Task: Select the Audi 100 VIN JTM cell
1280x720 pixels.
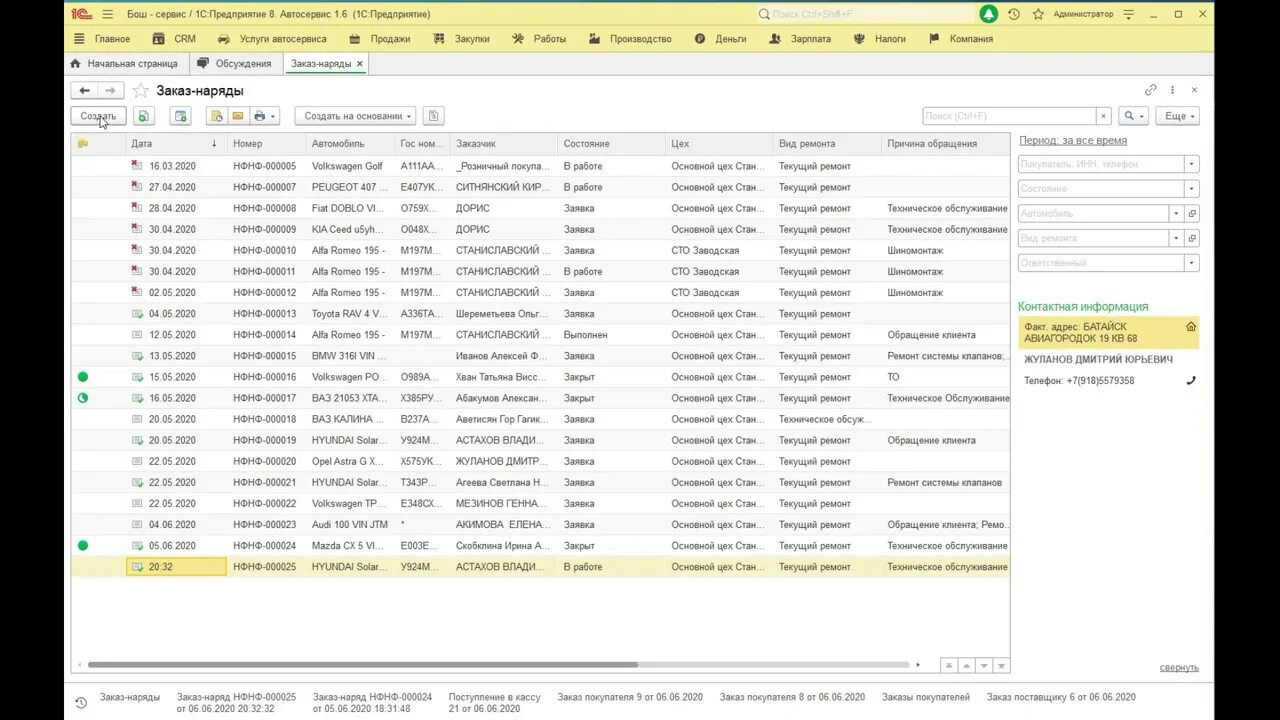Action: point(350,524)
